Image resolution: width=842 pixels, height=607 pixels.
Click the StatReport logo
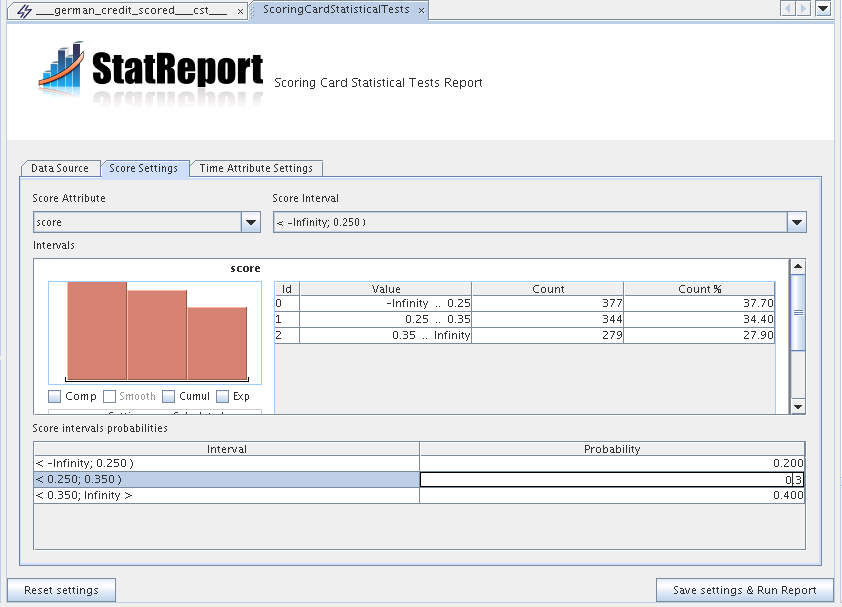150,73
